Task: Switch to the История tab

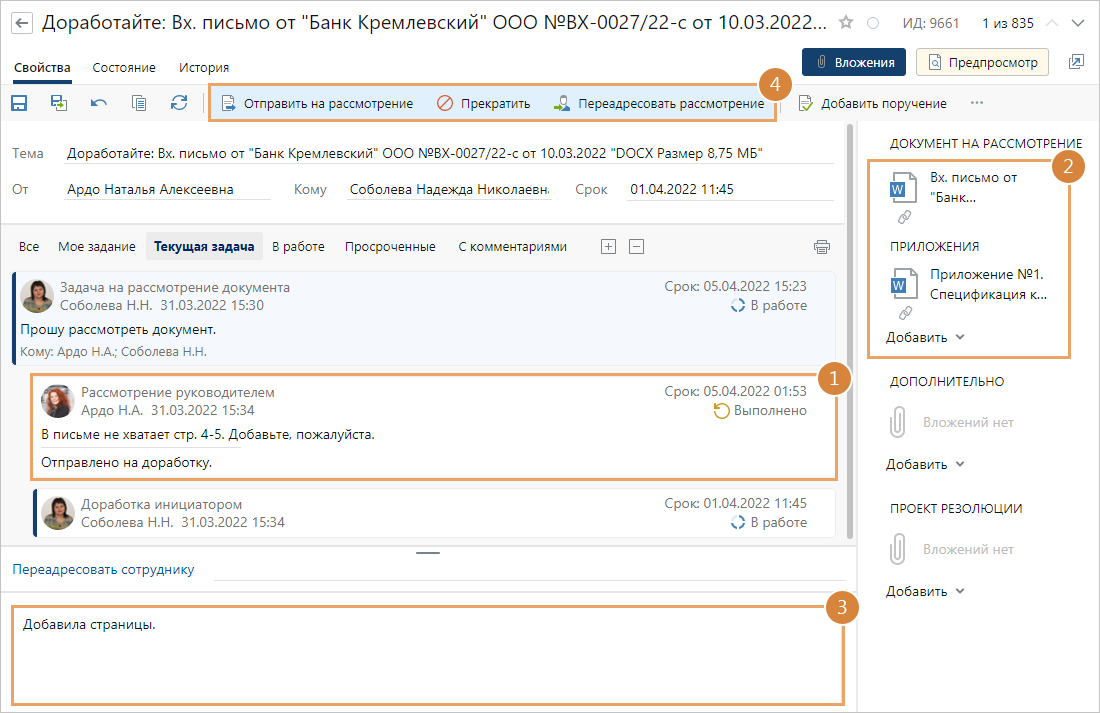Action: [204, 68]
